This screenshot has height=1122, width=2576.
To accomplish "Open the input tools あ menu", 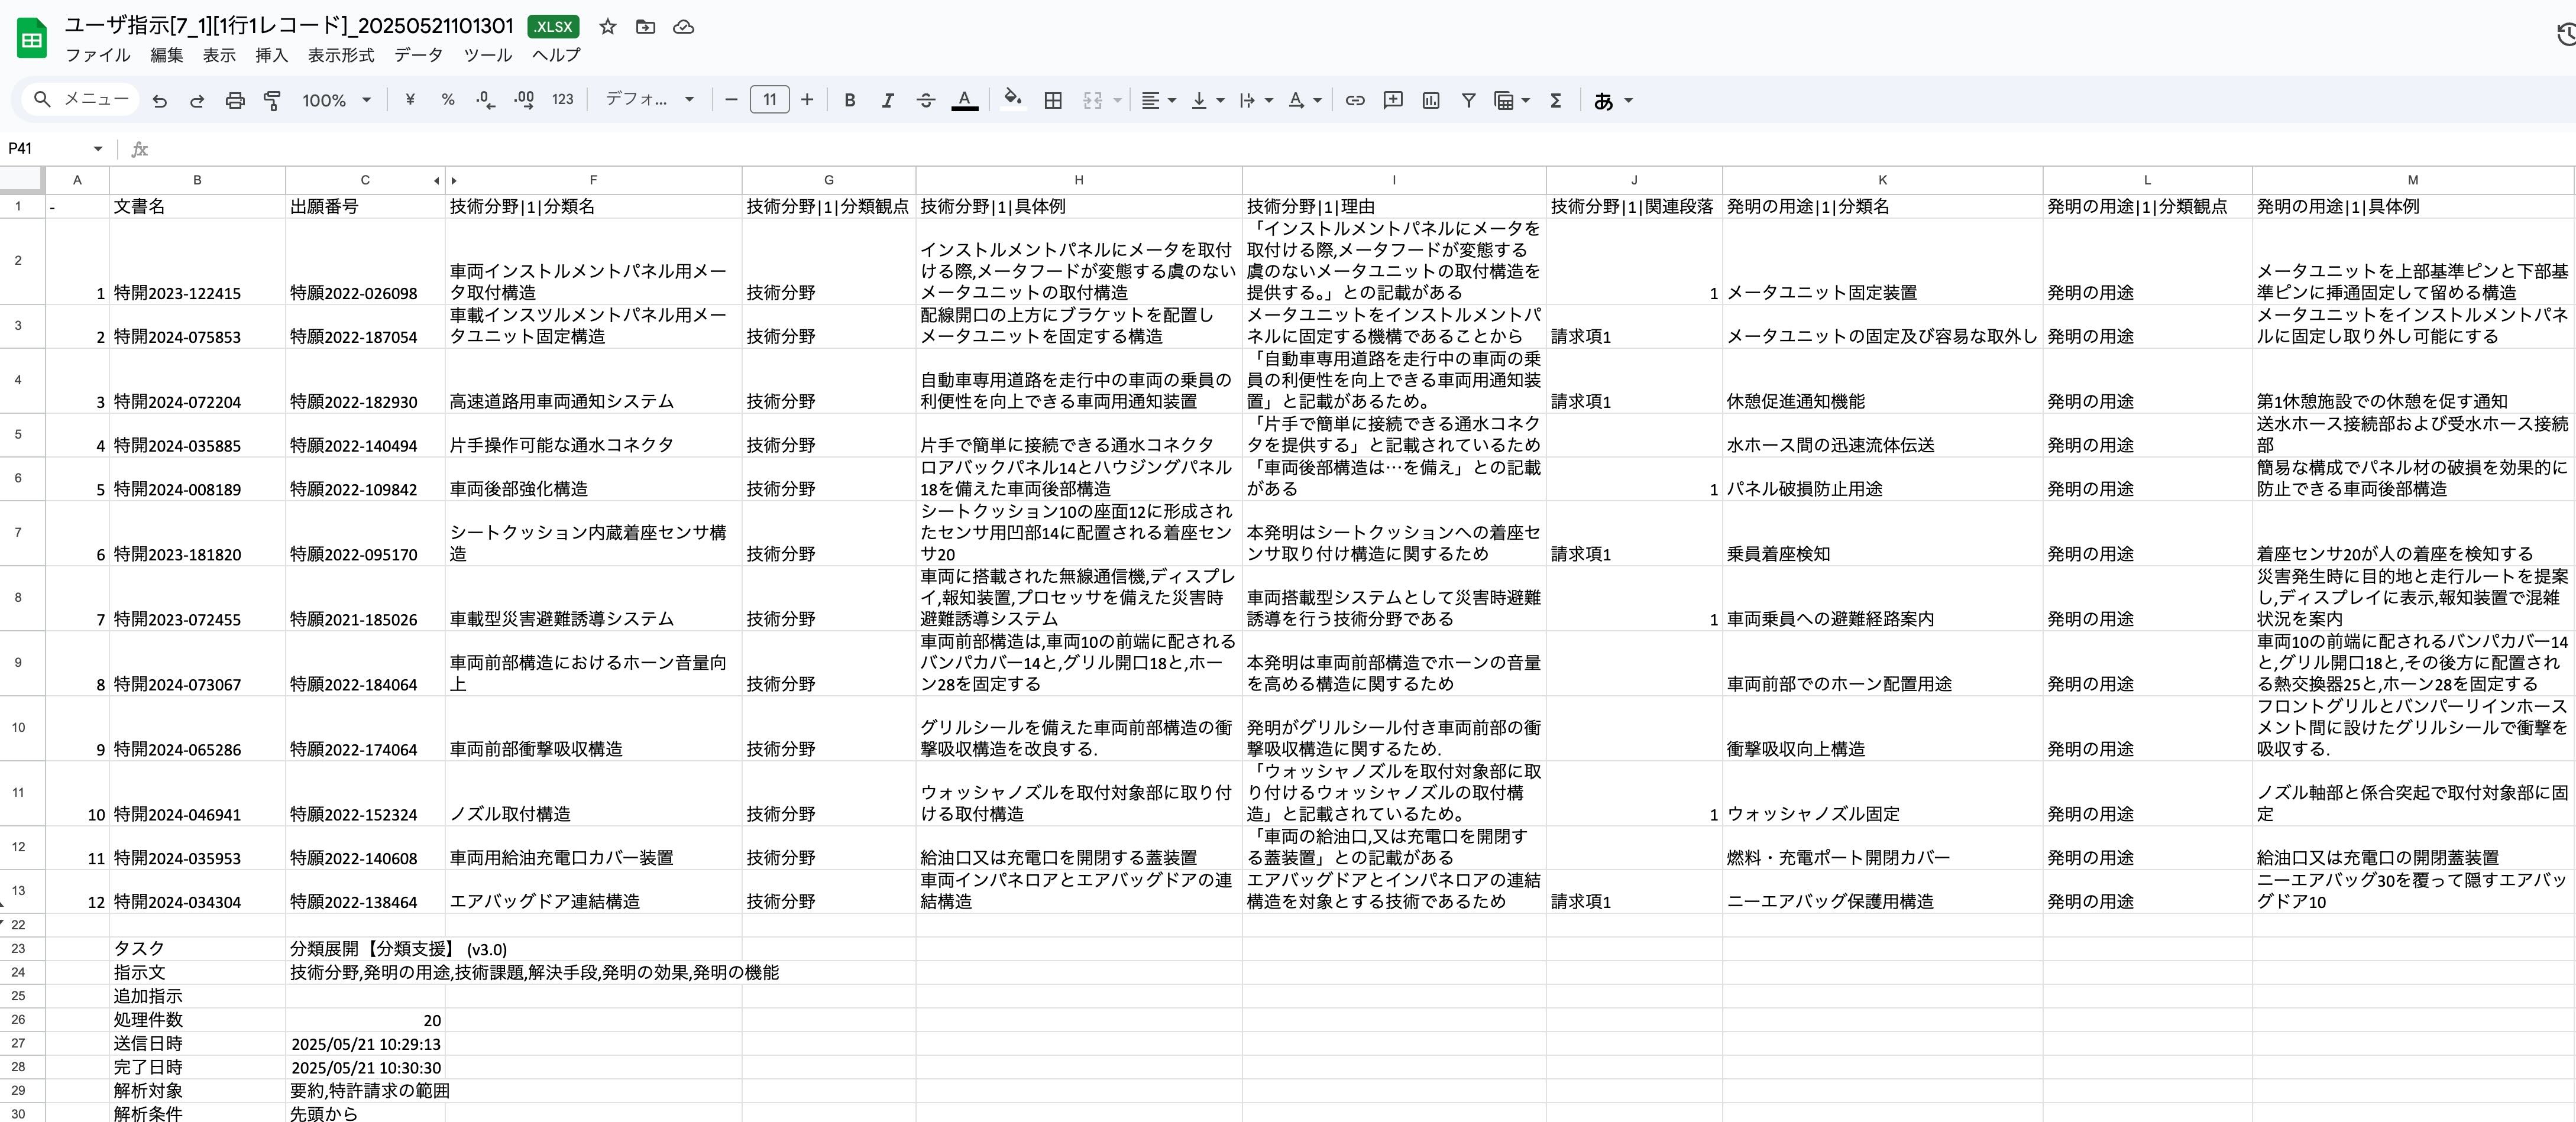I will tap(1612, 100).
